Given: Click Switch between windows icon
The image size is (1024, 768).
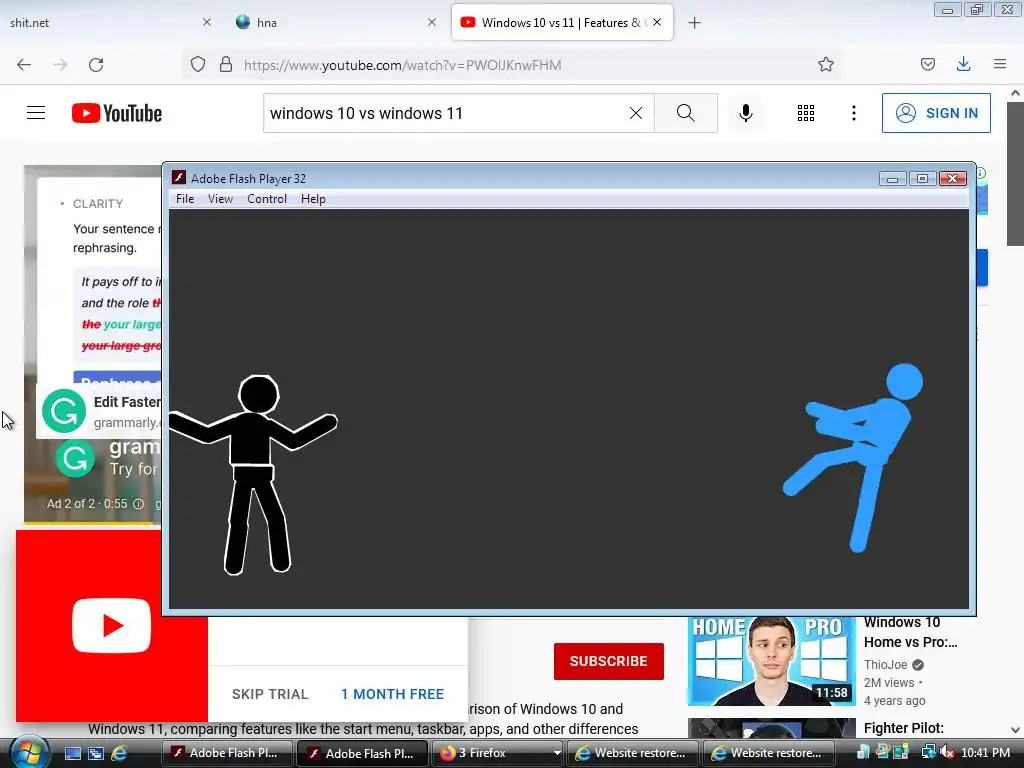Looking at the screenshot, I should [96, 753].
